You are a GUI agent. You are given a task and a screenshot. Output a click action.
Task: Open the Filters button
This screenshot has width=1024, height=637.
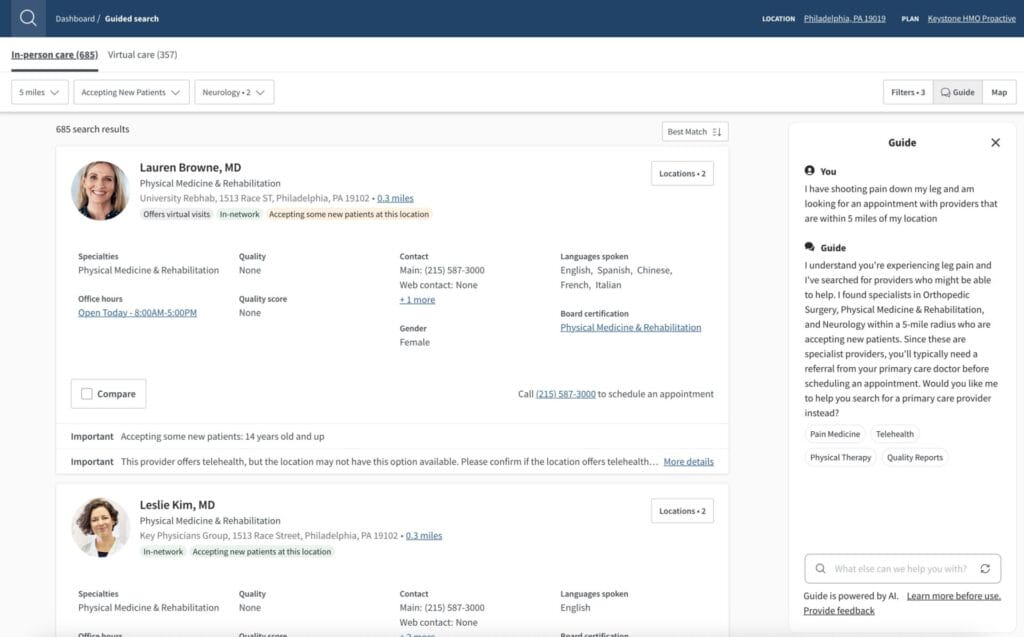pyautogui.click(x=908, y=92)
